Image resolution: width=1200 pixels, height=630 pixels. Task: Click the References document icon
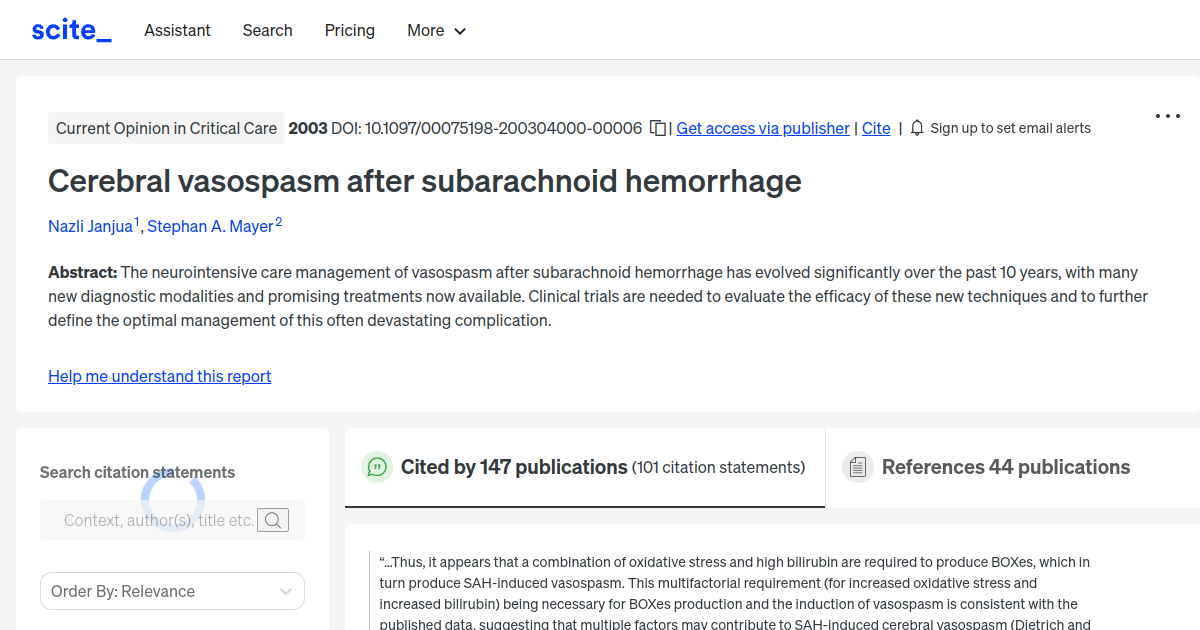pos(858,466)
